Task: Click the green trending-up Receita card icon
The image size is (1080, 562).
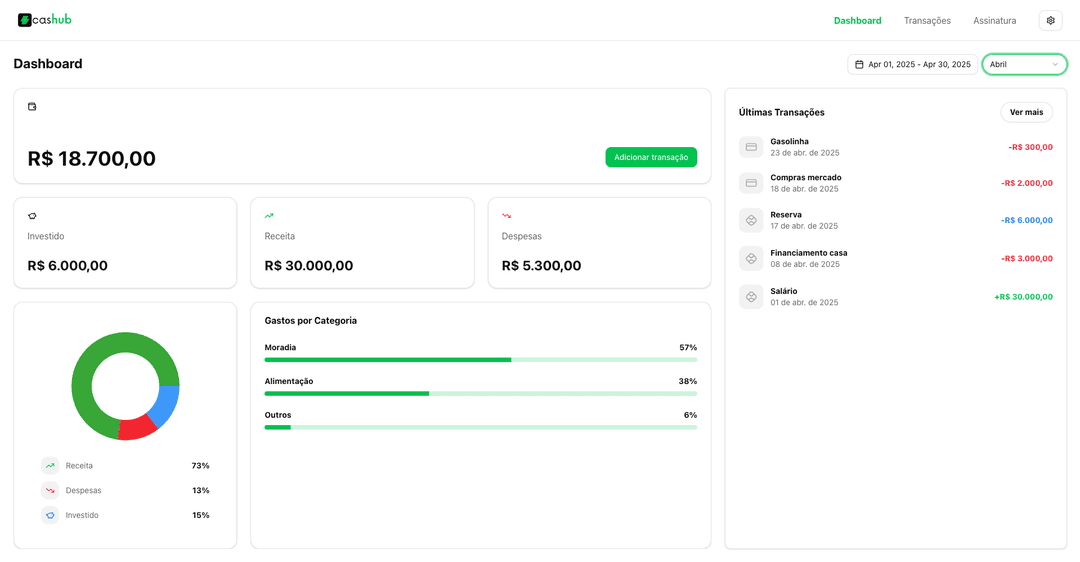Action: pos(269,216)
